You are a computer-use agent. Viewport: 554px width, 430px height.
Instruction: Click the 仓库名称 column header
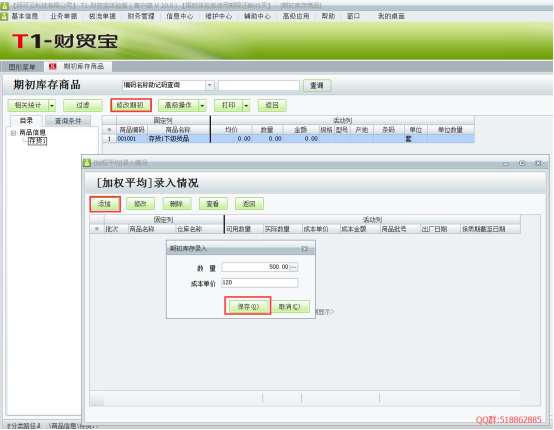[x=200, y=229]
